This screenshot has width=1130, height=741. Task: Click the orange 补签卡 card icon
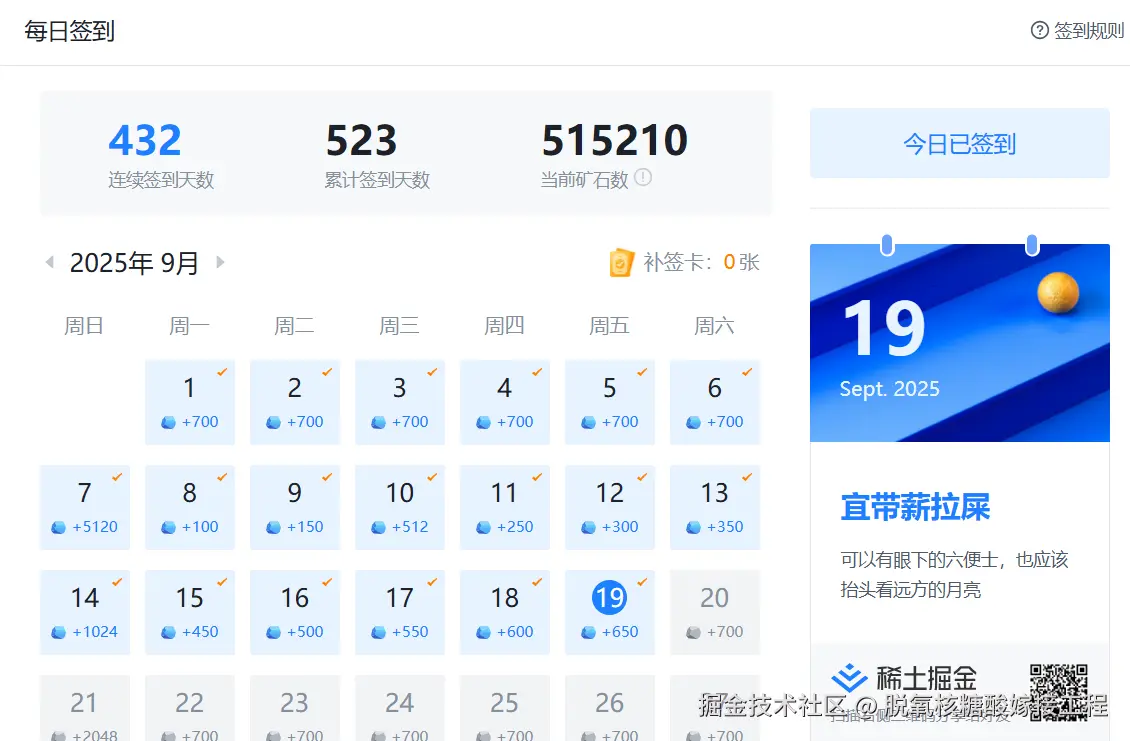click(x=622, y=263)
